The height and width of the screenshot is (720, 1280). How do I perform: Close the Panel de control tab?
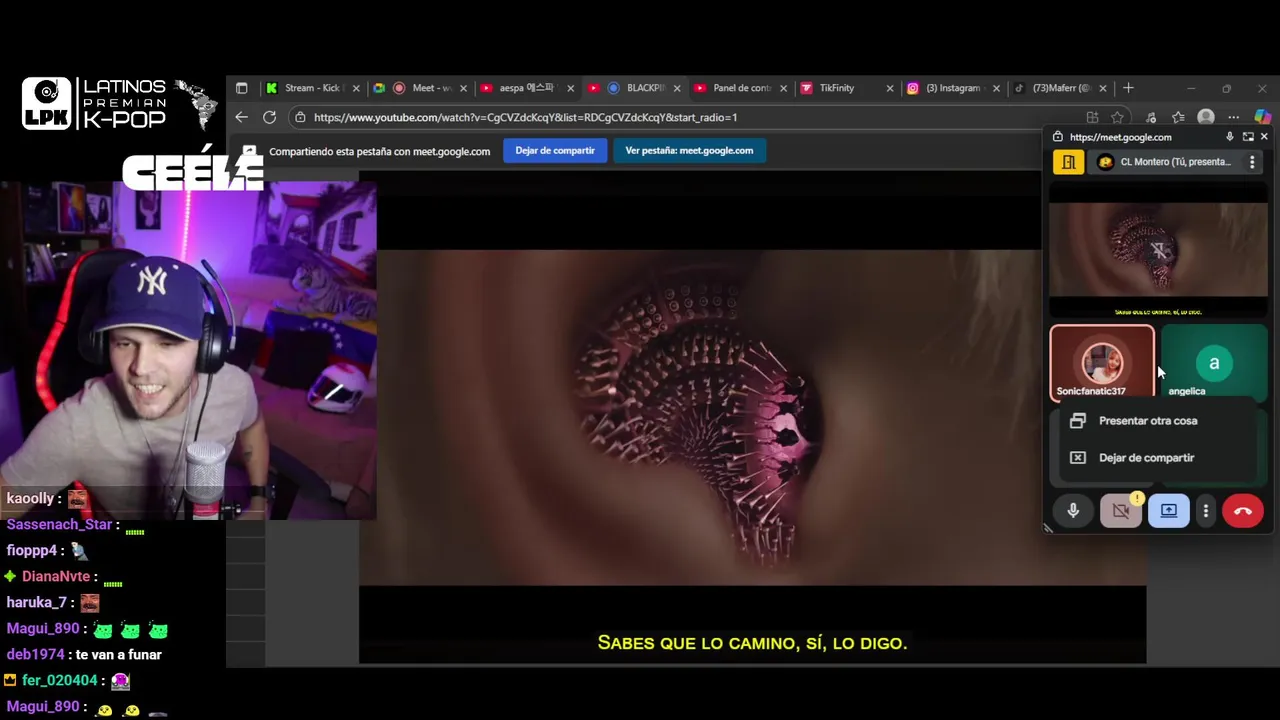point(783,88)
